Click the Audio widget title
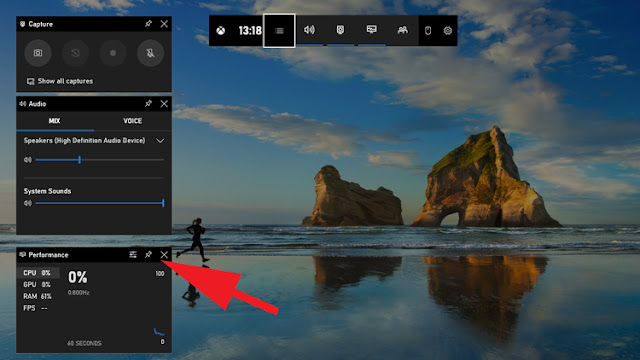This screenshot has width=640, height=360. point(37,104)
